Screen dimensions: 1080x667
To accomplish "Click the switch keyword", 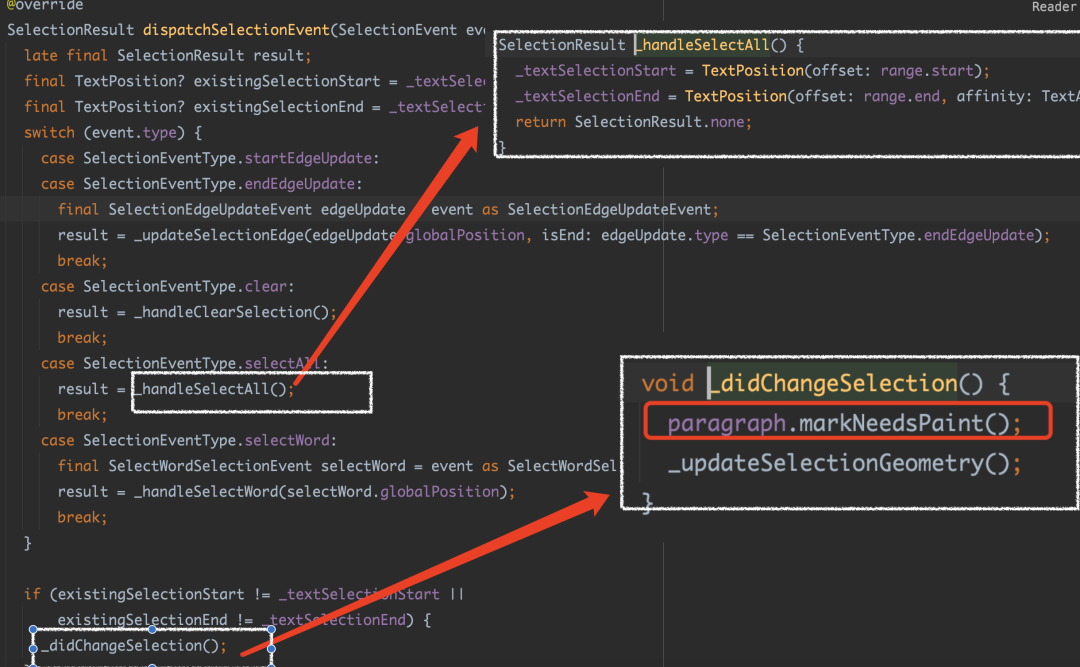I will [49, 133].
